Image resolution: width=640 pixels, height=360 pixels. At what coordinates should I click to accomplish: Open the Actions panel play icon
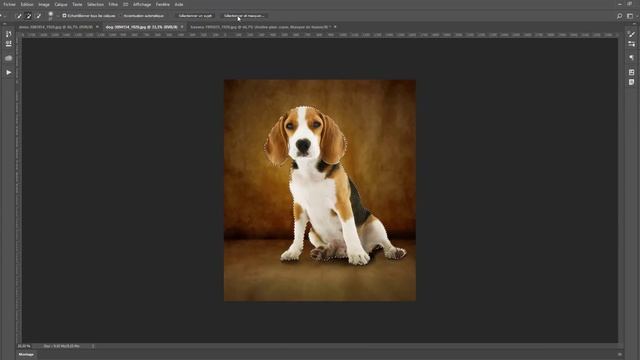(9, 72)
